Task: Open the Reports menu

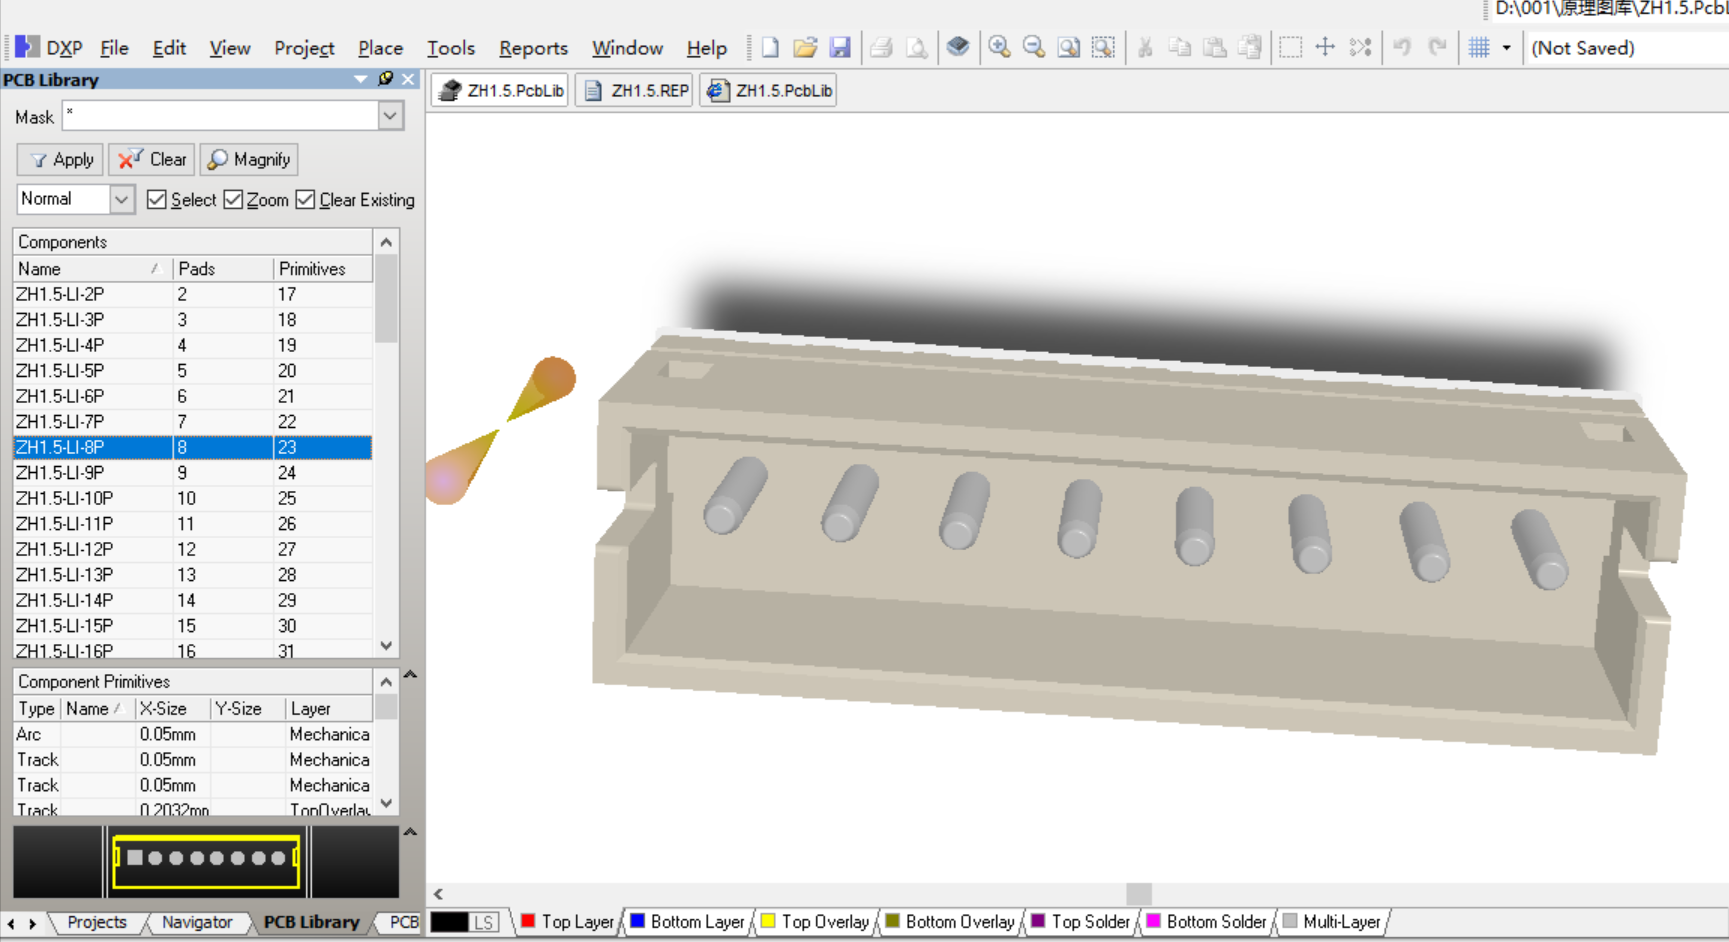Action: tap(533, 48)
